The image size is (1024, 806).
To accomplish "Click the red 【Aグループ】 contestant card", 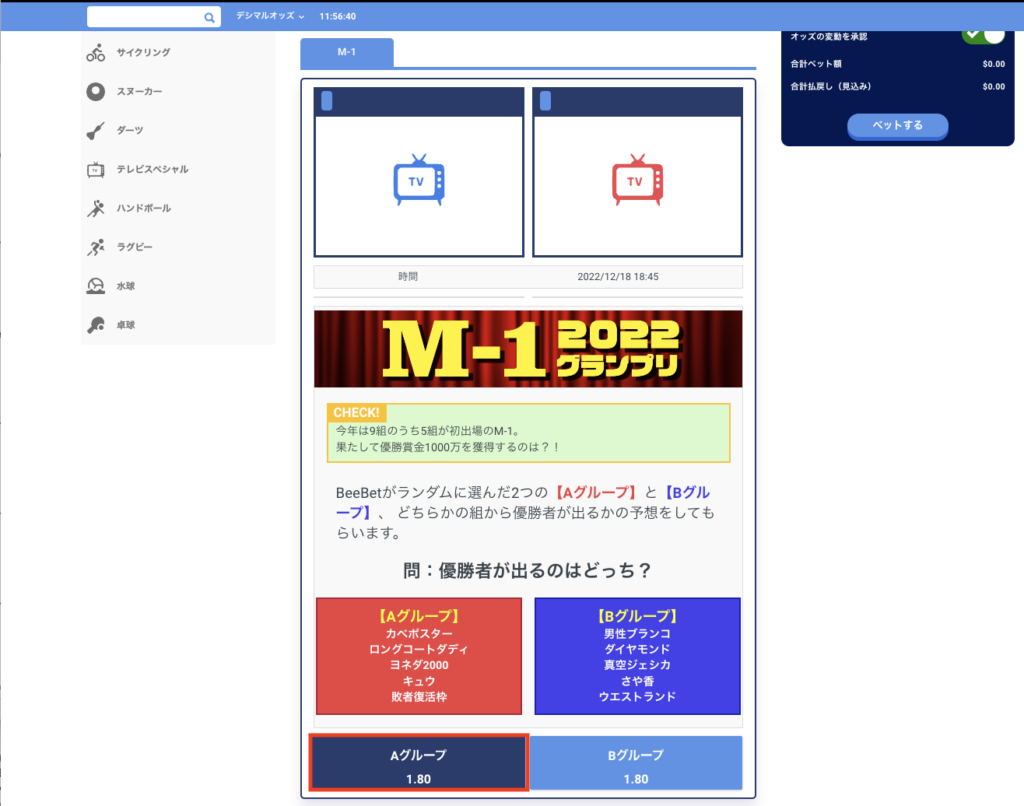I will [419, 656].
